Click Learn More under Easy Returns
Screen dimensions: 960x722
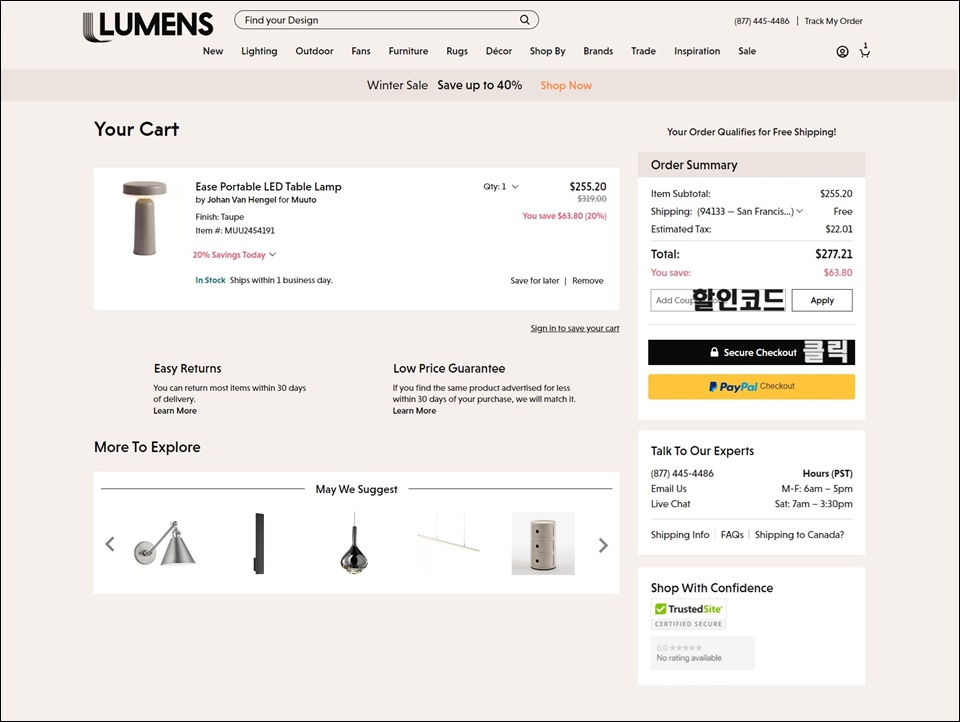[175, 411]
